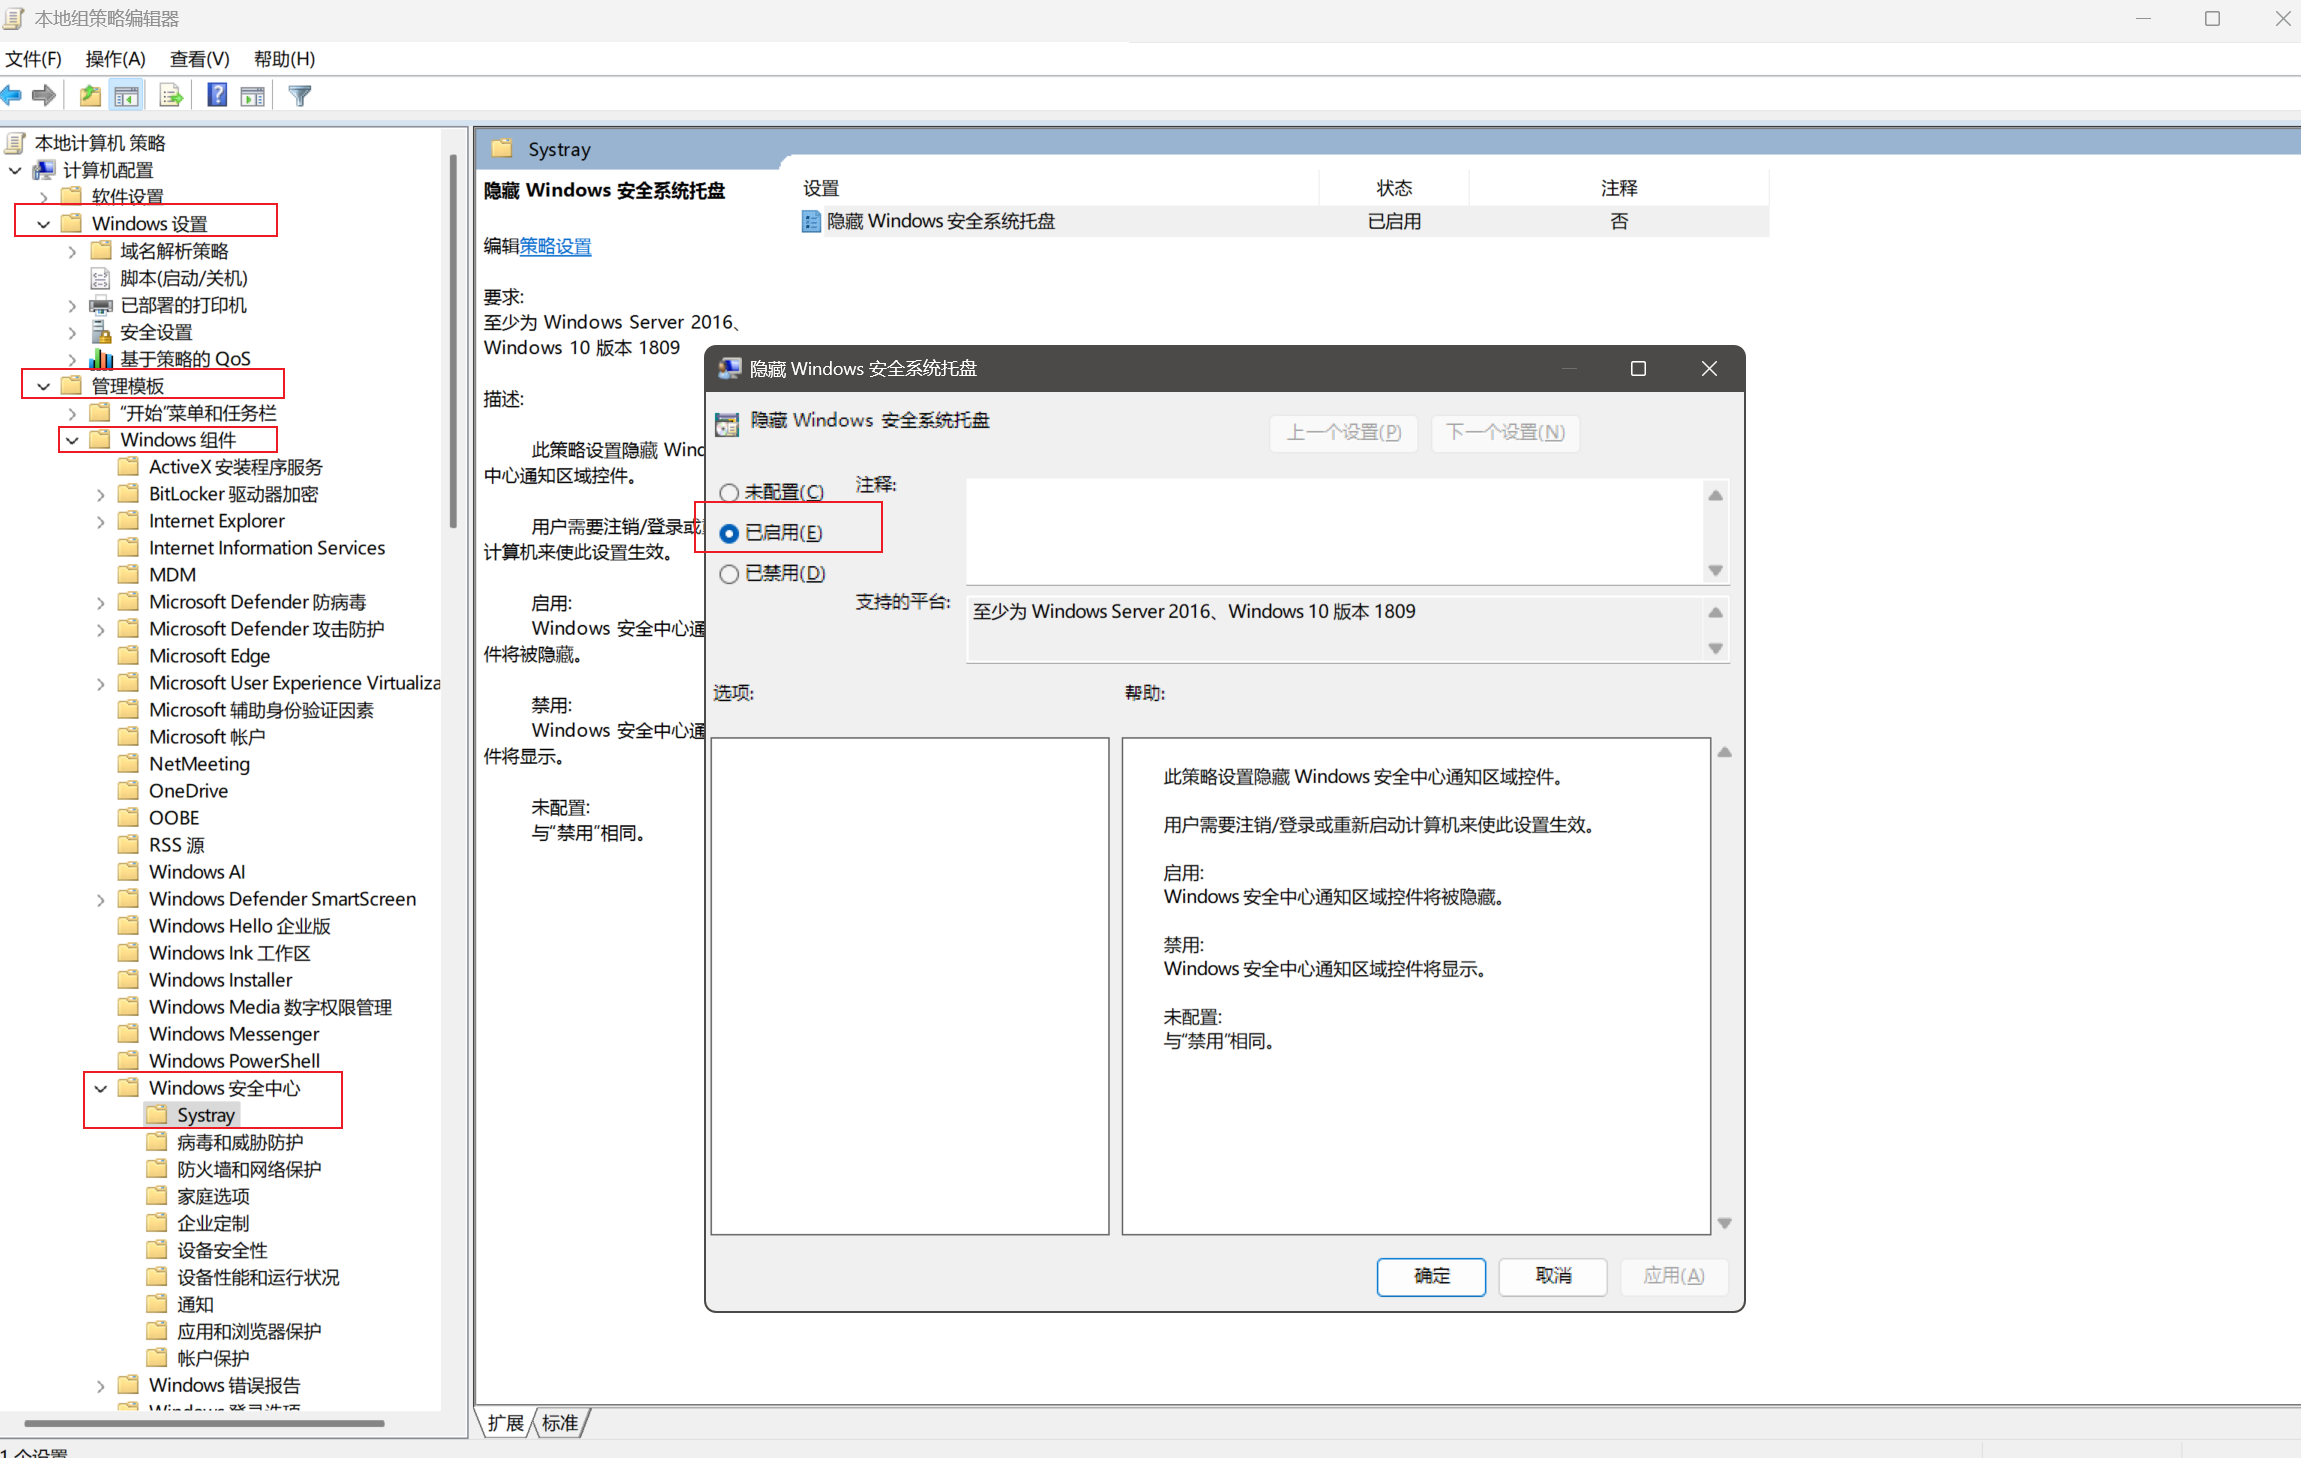Expand the BitLocker 驱动器加密 node

pyautogui.click(x=101, y=494)
